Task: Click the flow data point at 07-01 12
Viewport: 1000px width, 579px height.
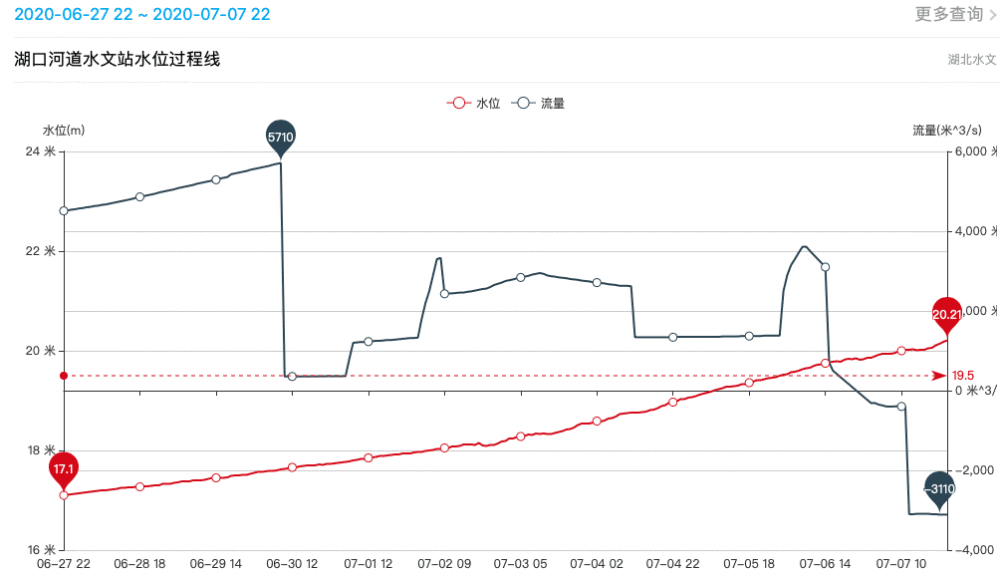Action: [368, 342]
